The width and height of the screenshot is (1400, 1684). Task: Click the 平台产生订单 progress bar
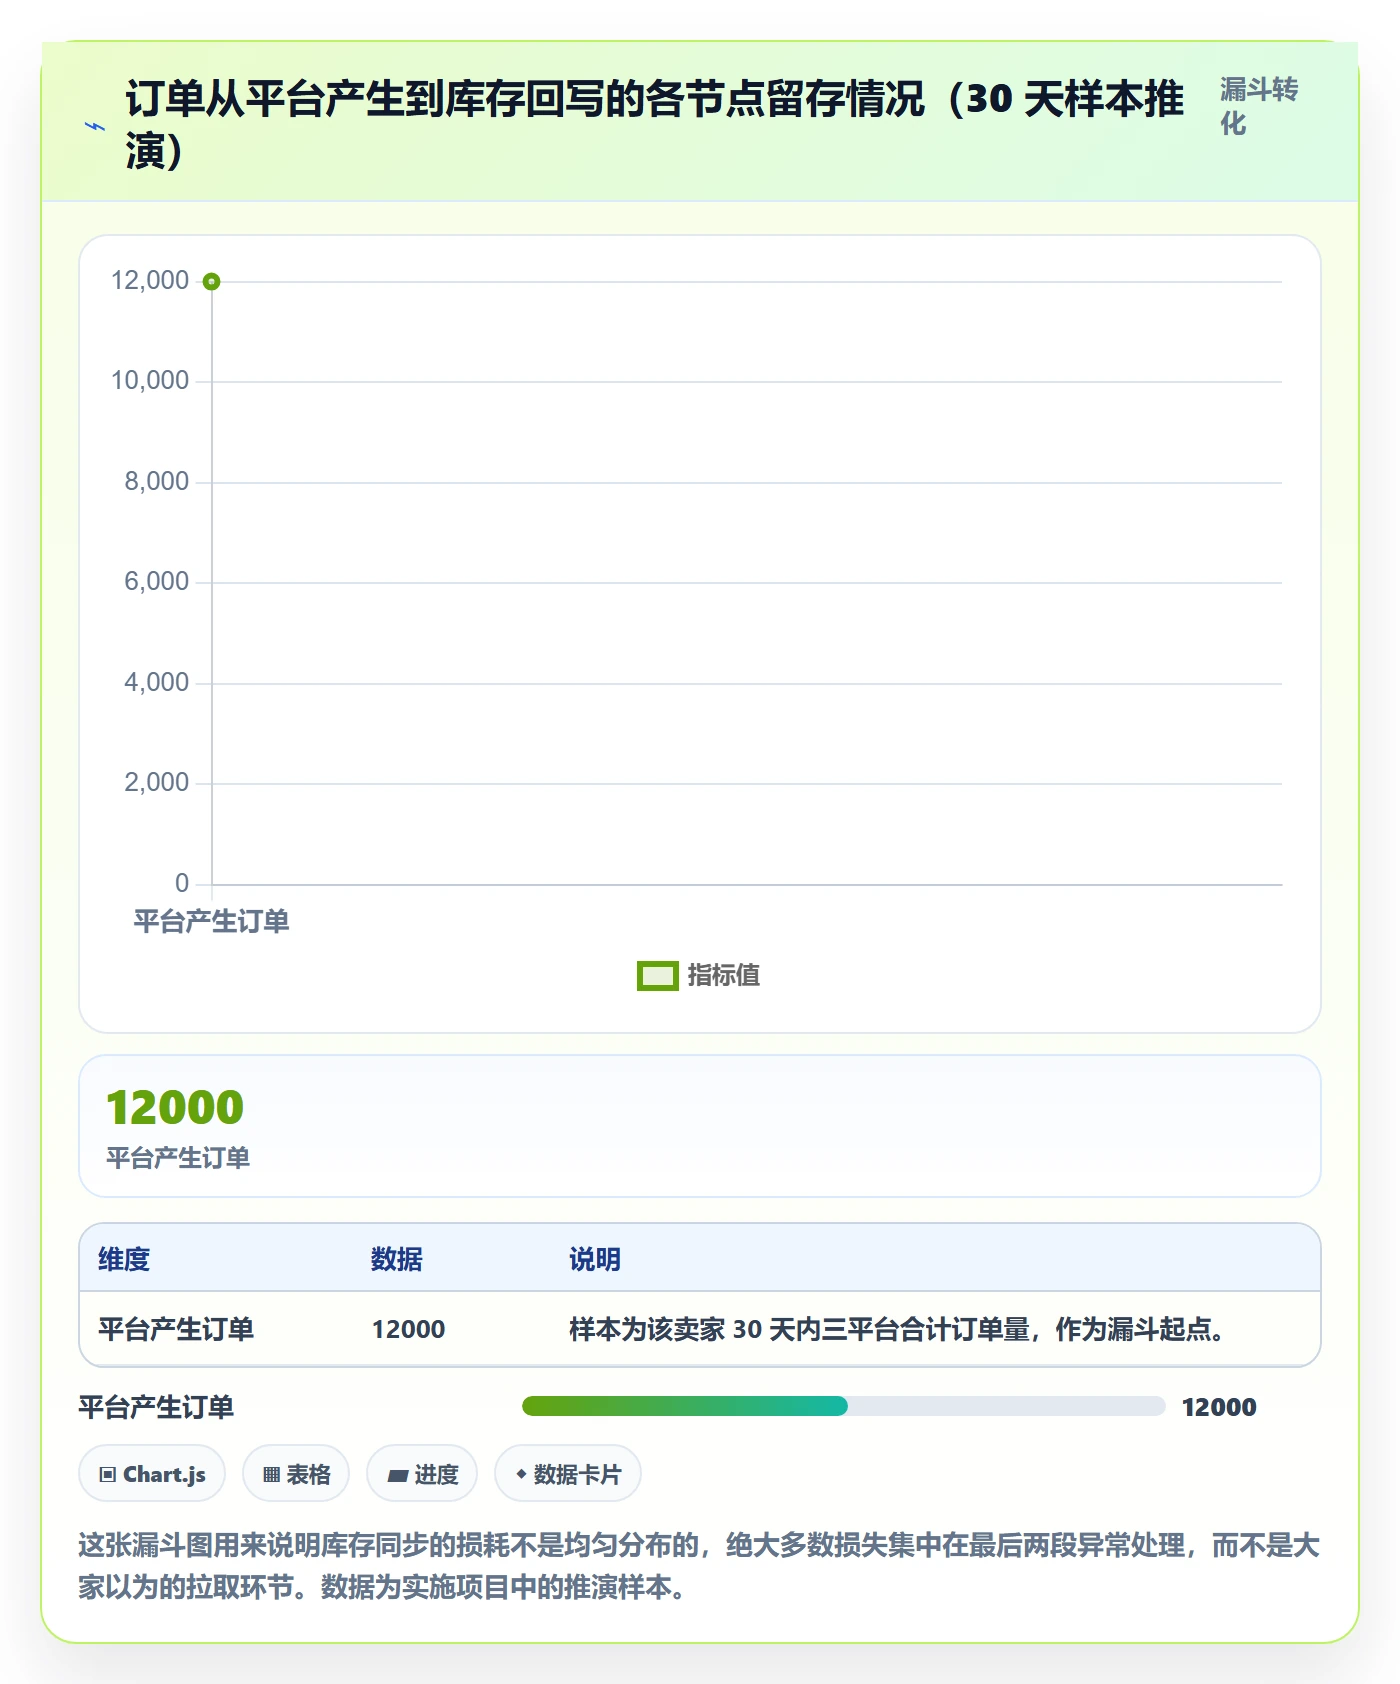click(x=844, y=1406)
